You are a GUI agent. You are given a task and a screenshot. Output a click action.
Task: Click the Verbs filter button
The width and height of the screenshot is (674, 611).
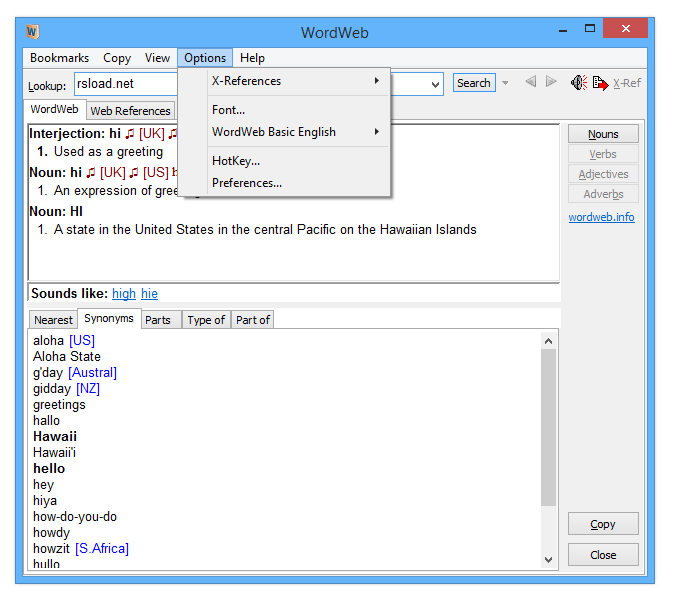coord(603,154)
